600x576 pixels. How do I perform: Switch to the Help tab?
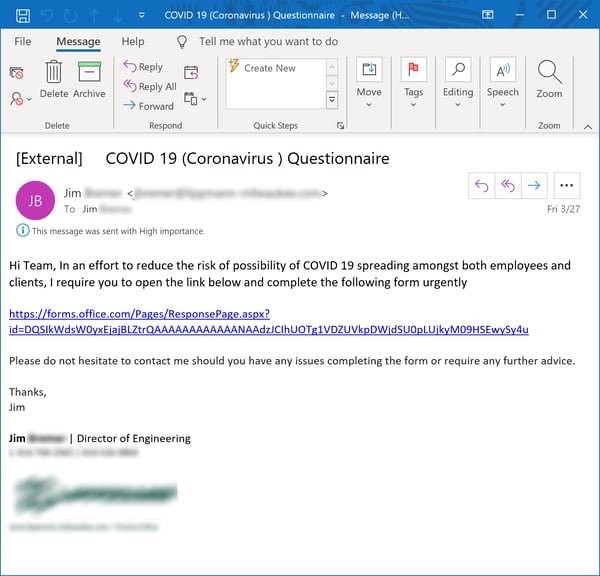click(133, 42)
